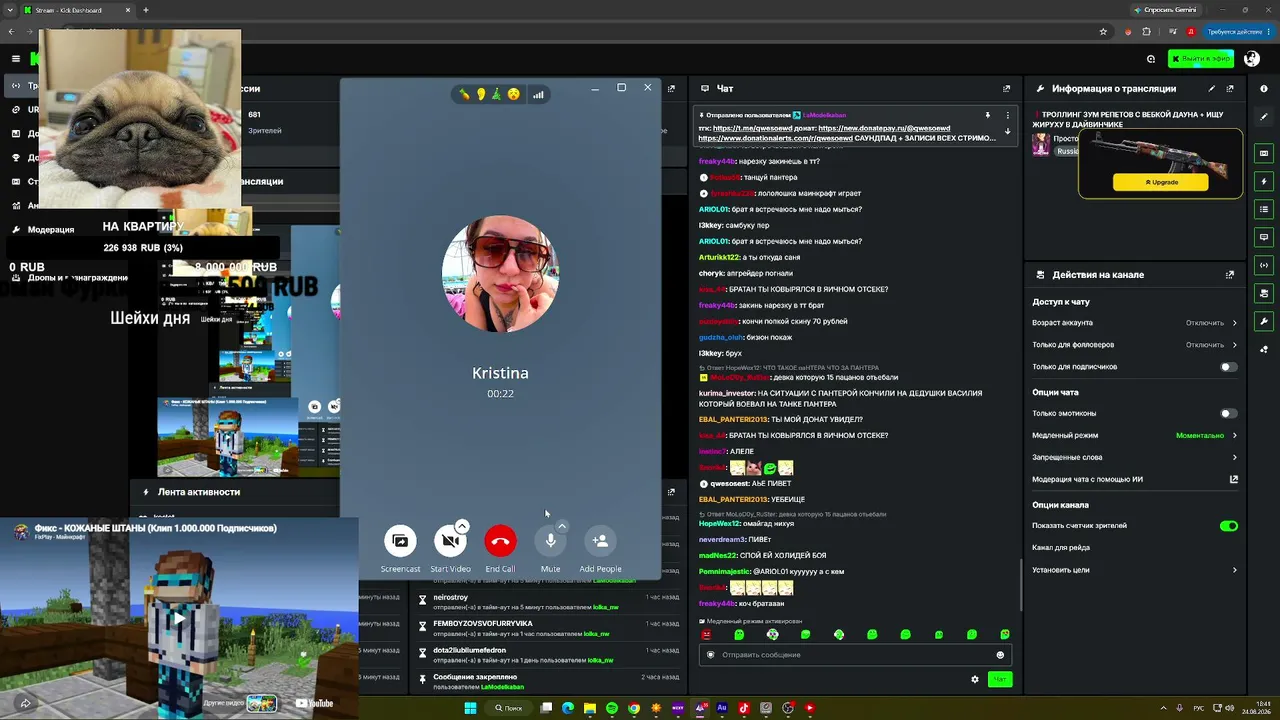Unpin the pinned chat message

987,115
